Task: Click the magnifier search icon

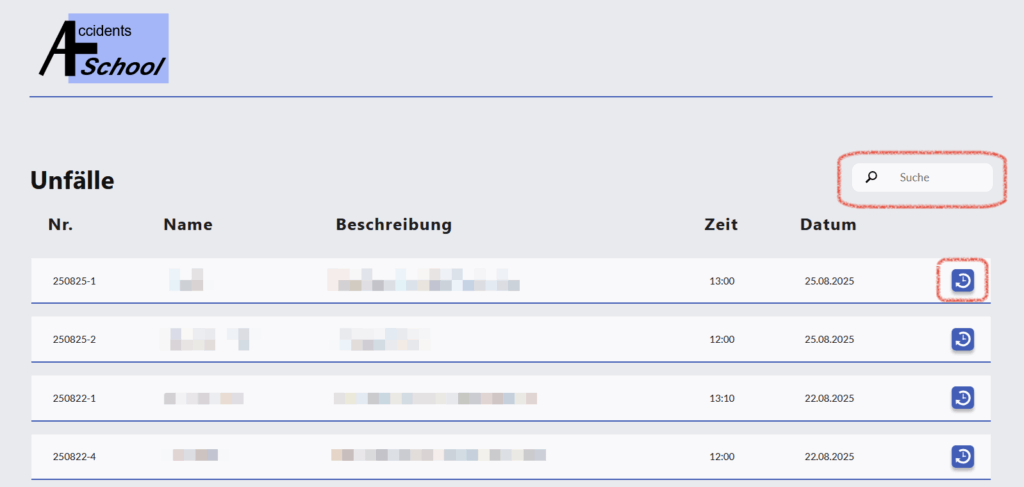Action: 871,178
